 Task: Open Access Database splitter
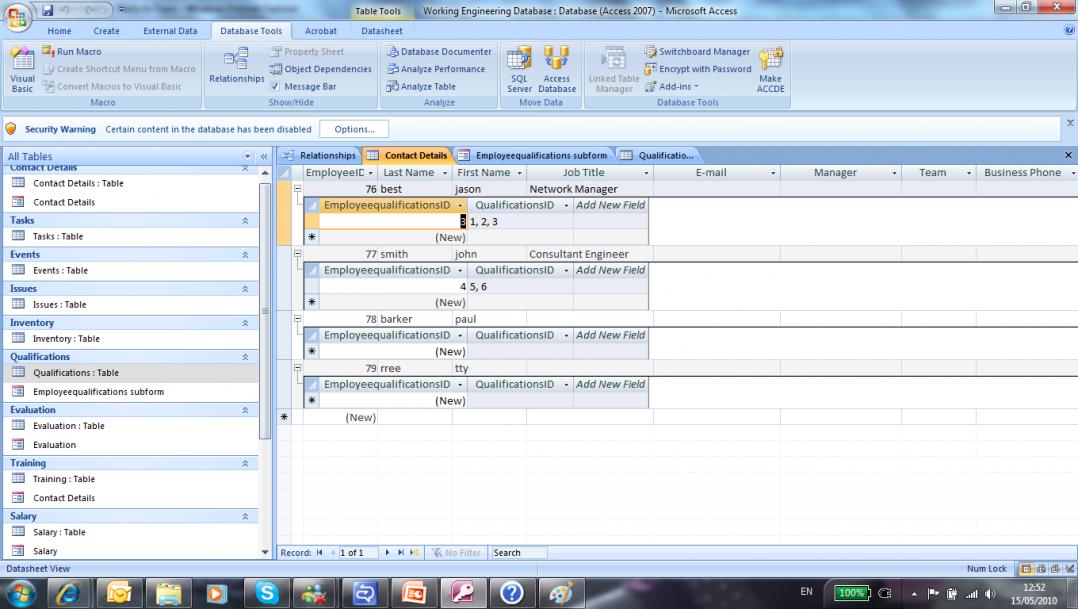click(557, 70)
